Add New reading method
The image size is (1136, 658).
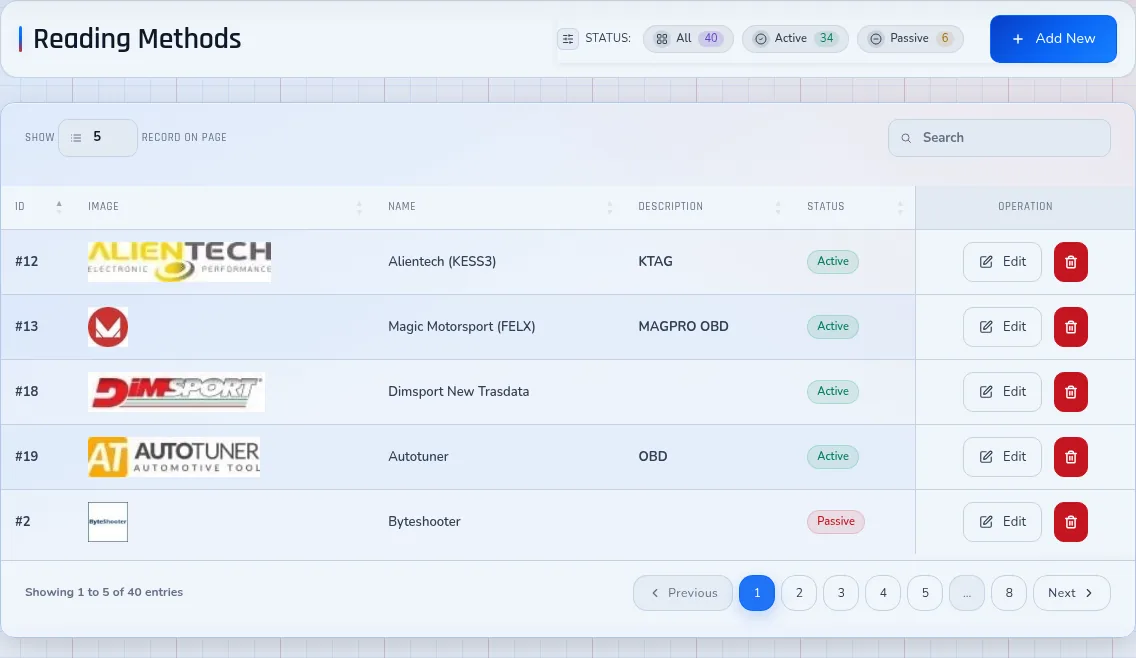(x=1053, y=39)
